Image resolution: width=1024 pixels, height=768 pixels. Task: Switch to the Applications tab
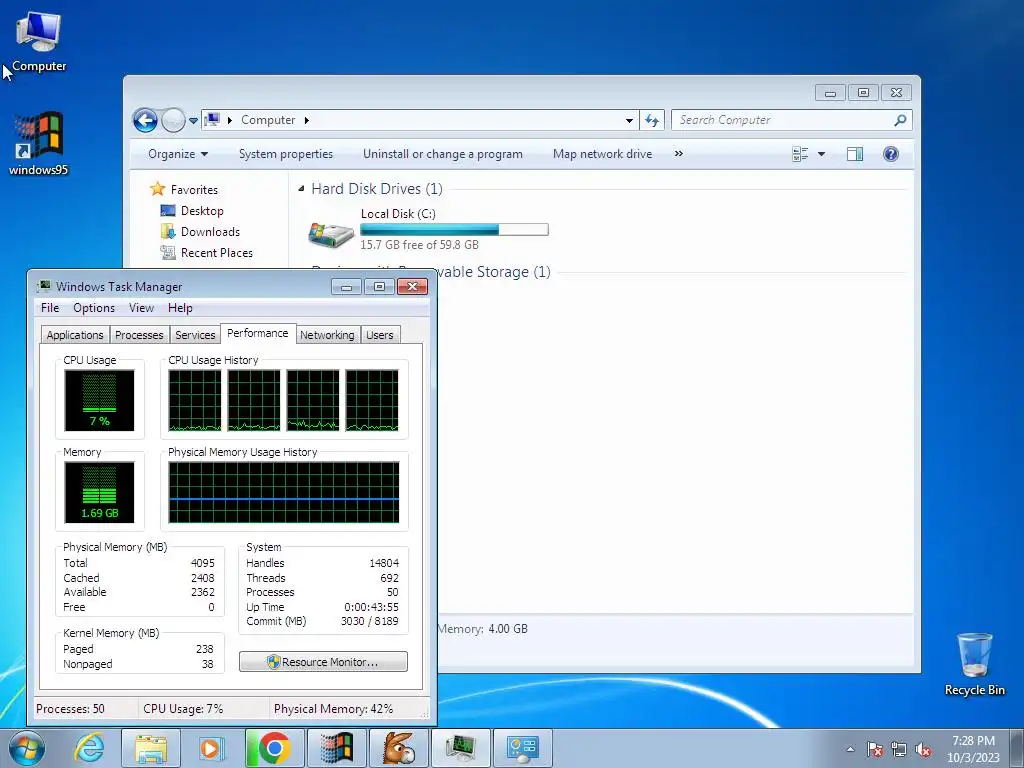75,335
